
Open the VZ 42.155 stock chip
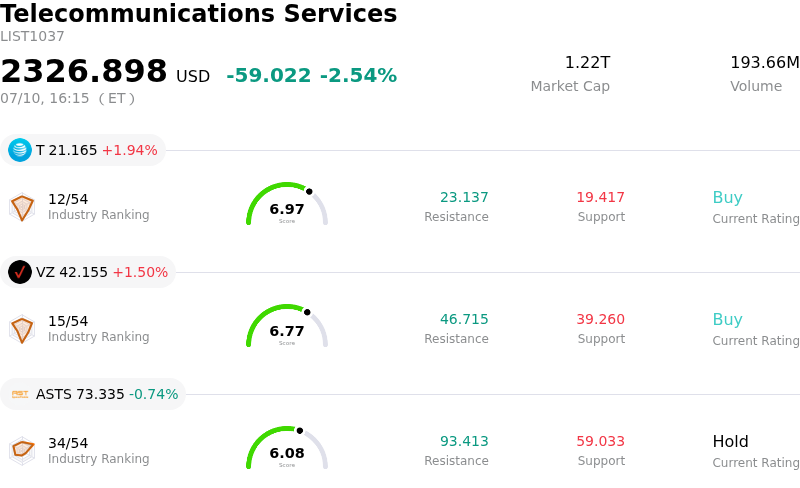(88, 272)
